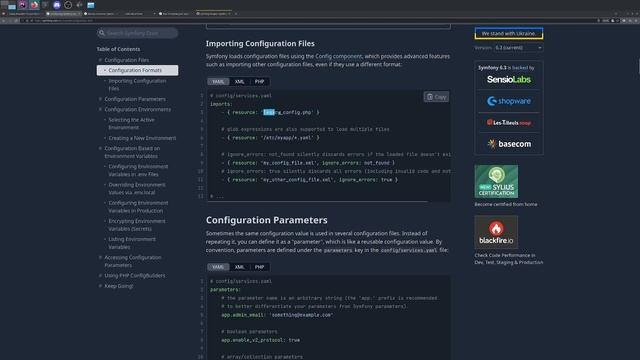Select the PHP tab in Importing Configuration Files code
Viewport: 640px width, 360px height.
pyautogui.click(x=260, y=82)
